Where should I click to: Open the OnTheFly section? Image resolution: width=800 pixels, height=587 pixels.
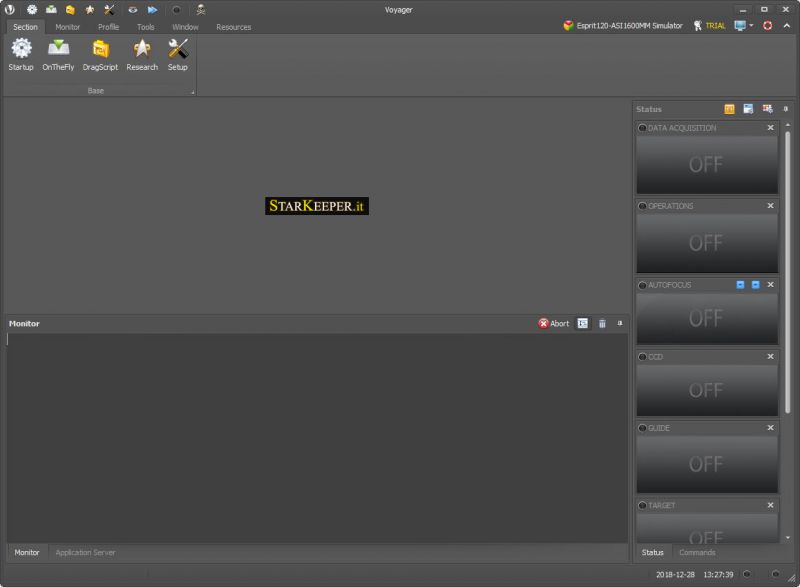[58, 55]
